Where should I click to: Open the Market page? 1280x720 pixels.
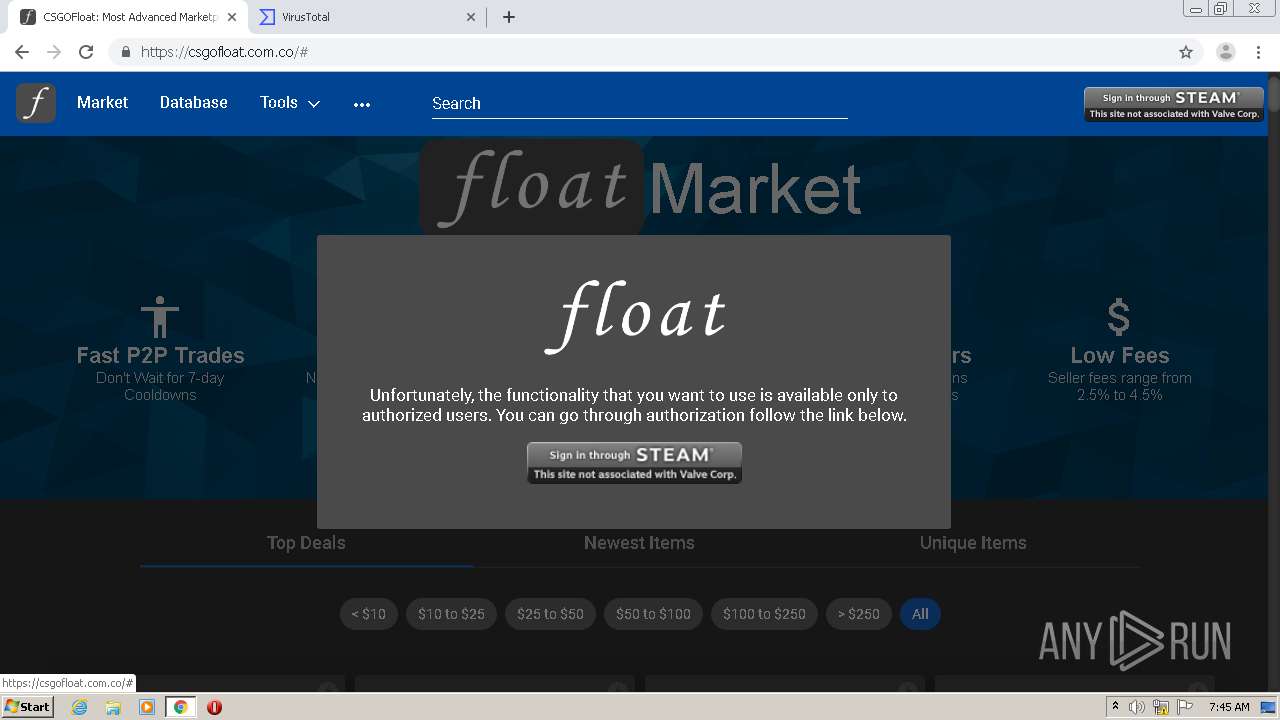click(102, 103)
